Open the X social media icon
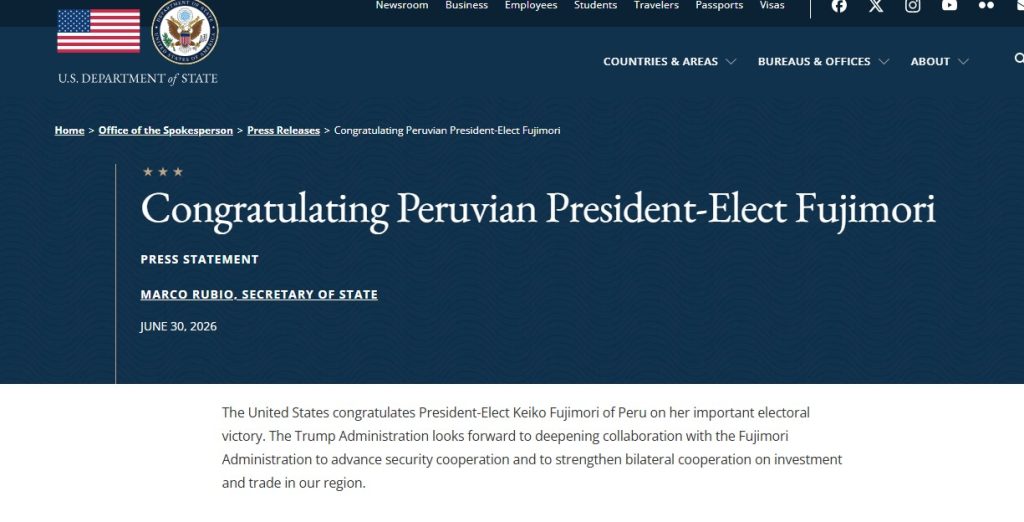This screenshot has width=1024, height=522. 876,6
